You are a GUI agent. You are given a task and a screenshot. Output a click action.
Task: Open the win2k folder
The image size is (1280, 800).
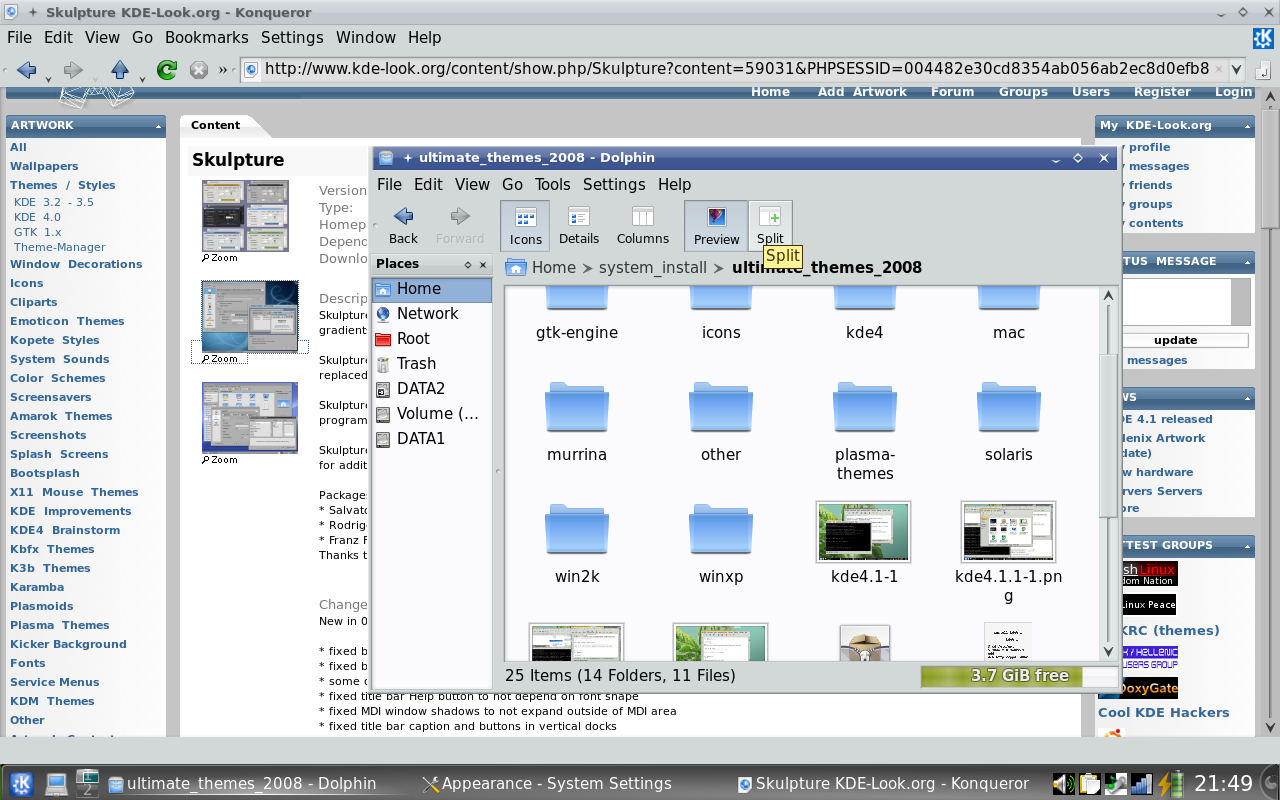tap(577, 544)
